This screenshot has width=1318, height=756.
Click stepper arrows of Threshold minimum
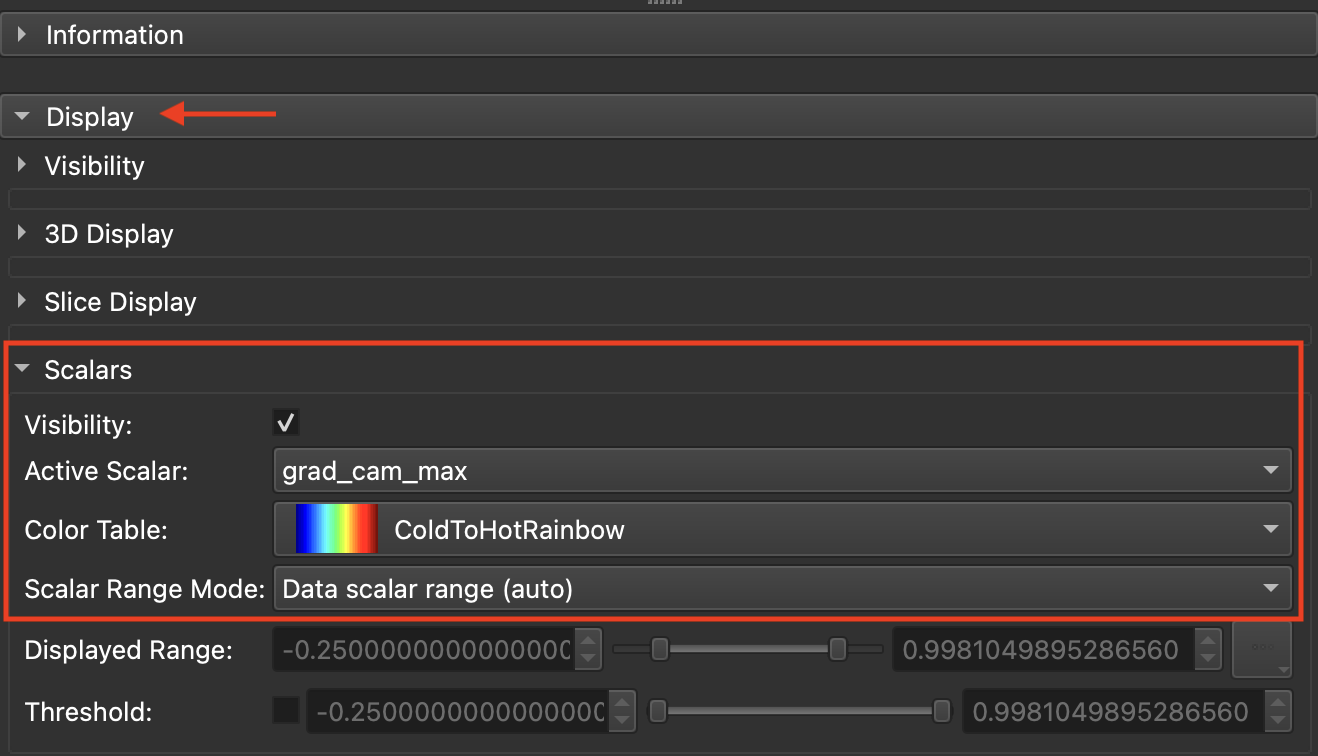click(x=623, y=712)
